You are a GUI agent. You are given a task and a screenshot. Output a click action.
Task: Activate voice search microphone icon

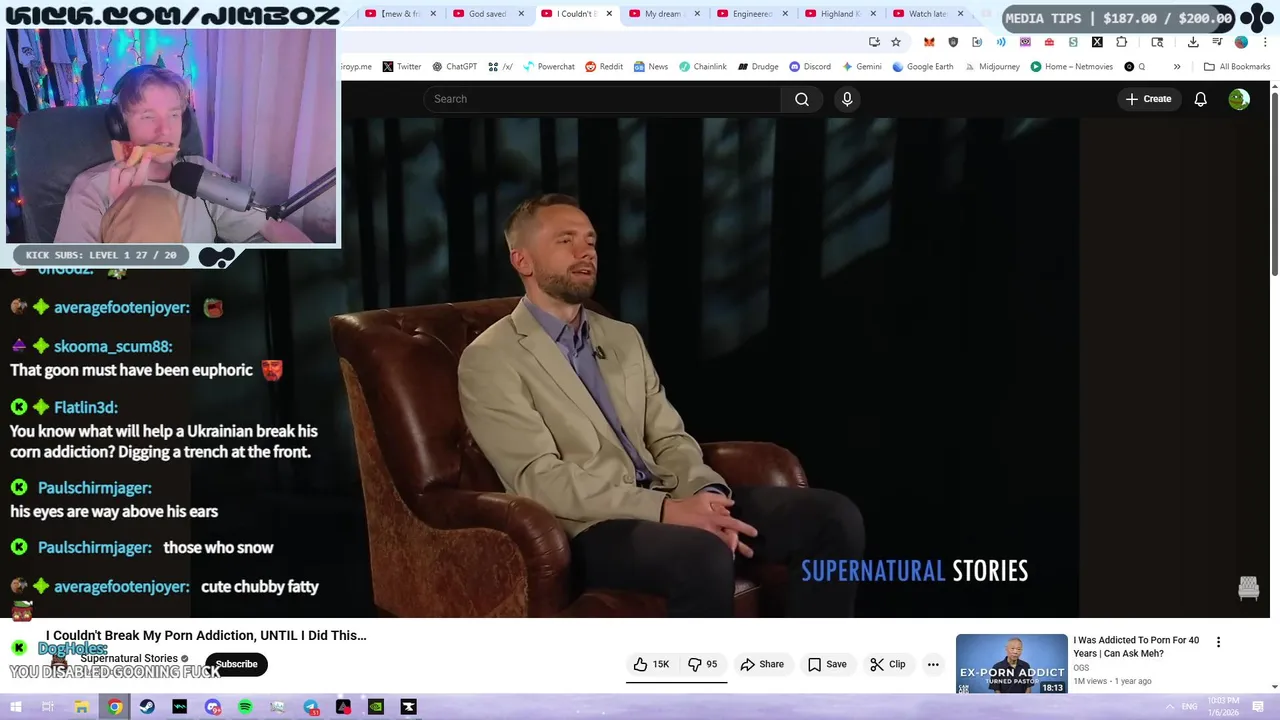847,99
